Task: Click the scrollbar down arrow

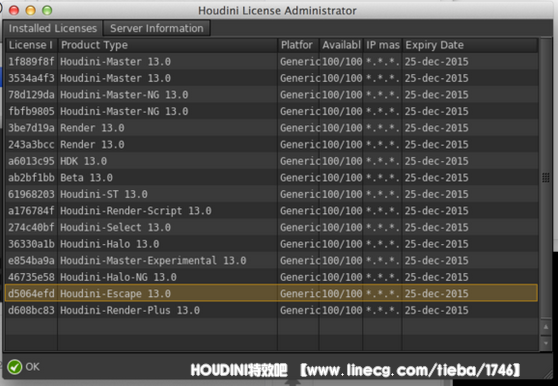Action: coord(546,343)
